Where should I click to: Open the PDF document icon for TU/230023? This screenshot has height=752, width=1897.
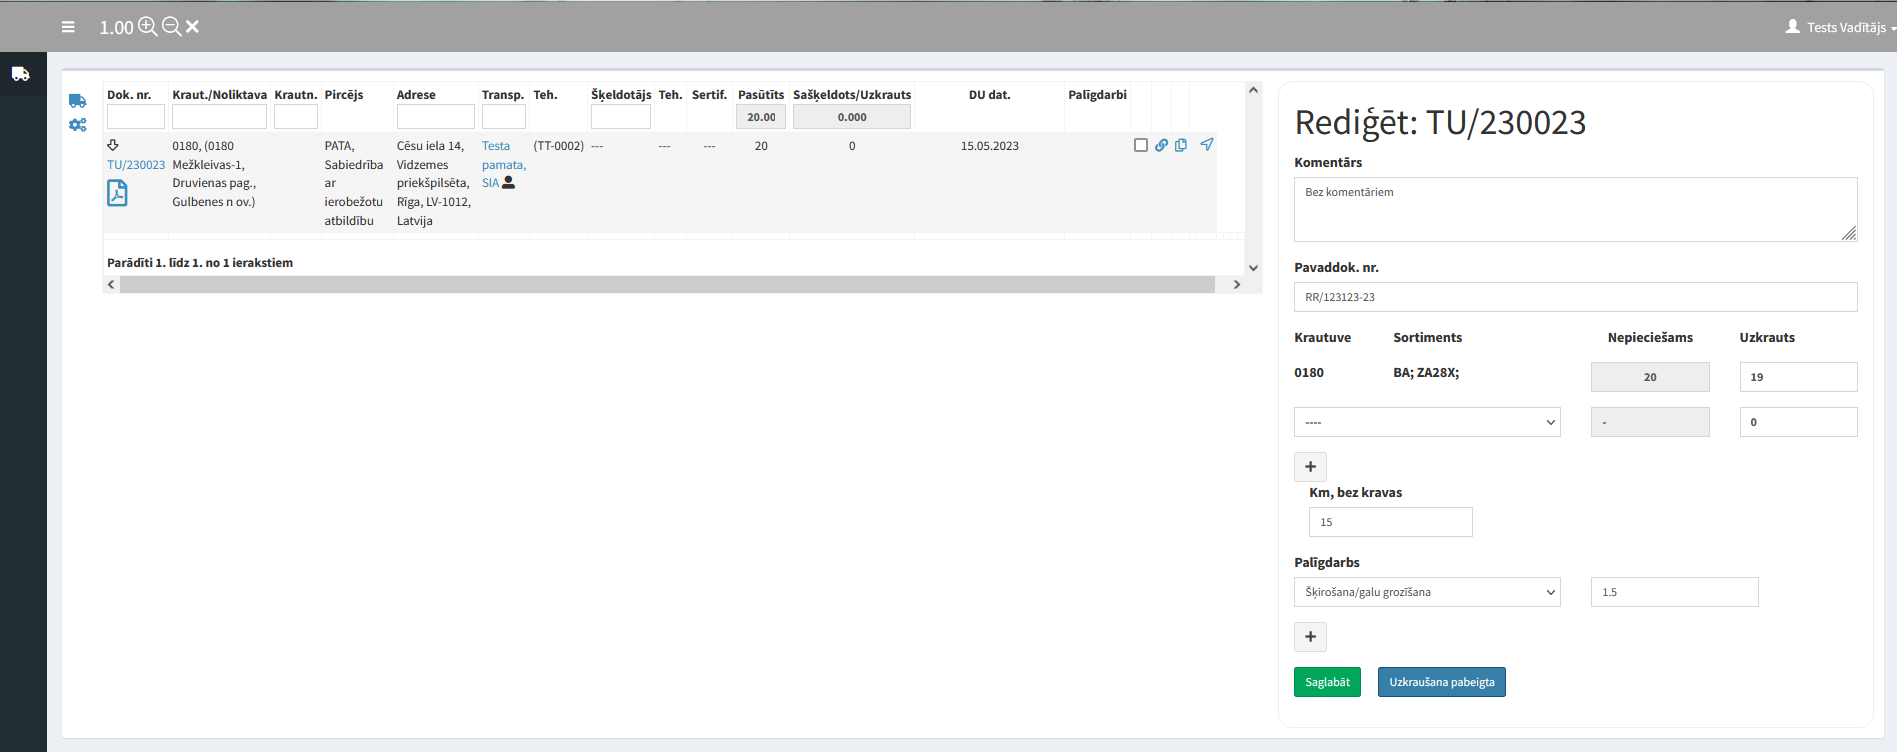(117, 193)
